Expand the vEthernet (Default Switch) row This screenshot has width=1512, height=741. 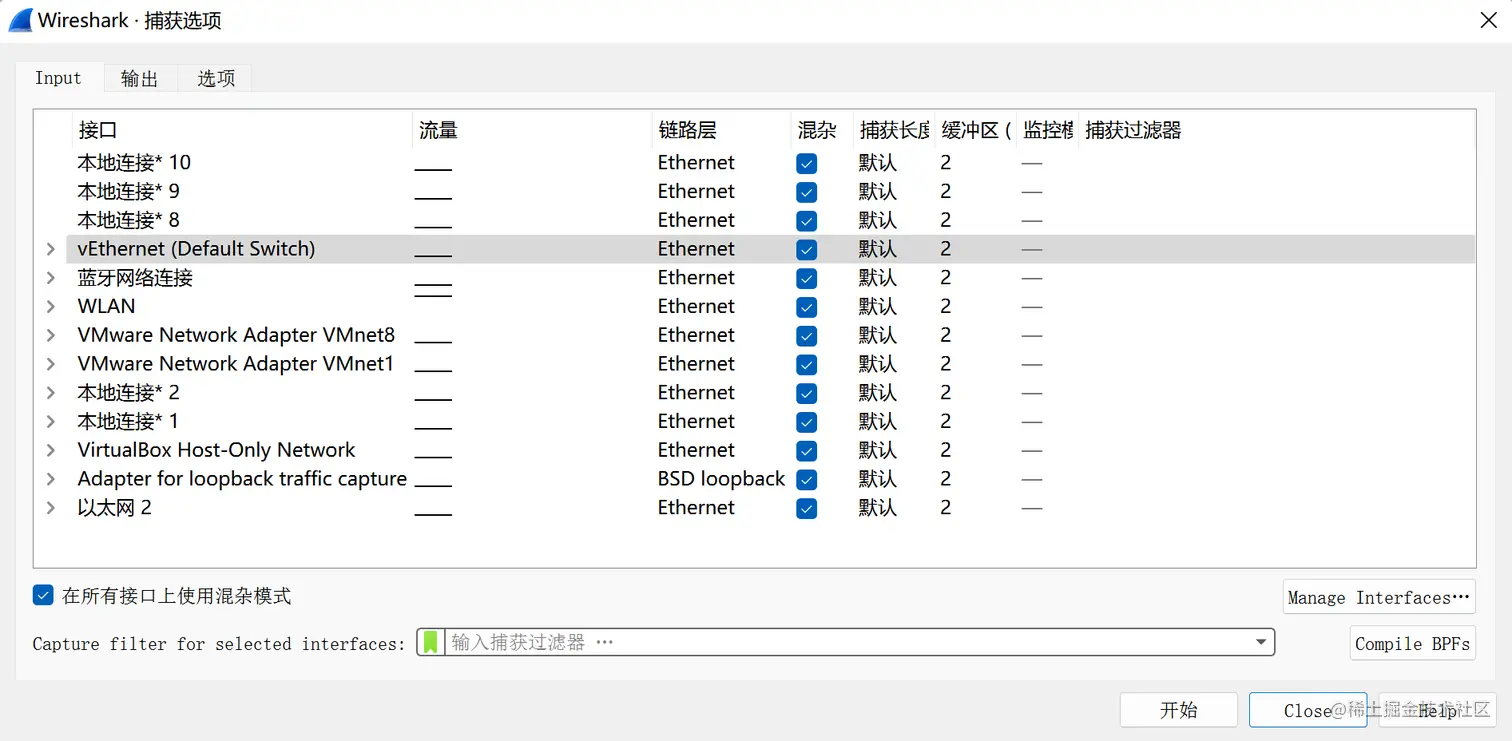point(51,249)
